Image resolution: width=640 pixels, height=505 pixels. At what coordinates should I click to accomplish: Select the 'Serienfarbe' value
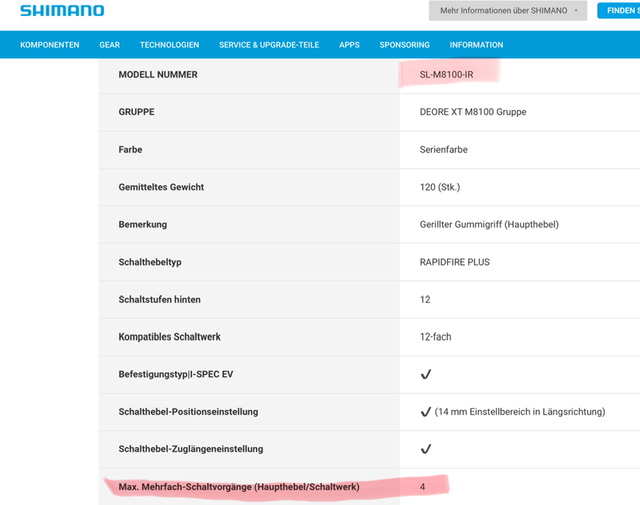[444, 149]
